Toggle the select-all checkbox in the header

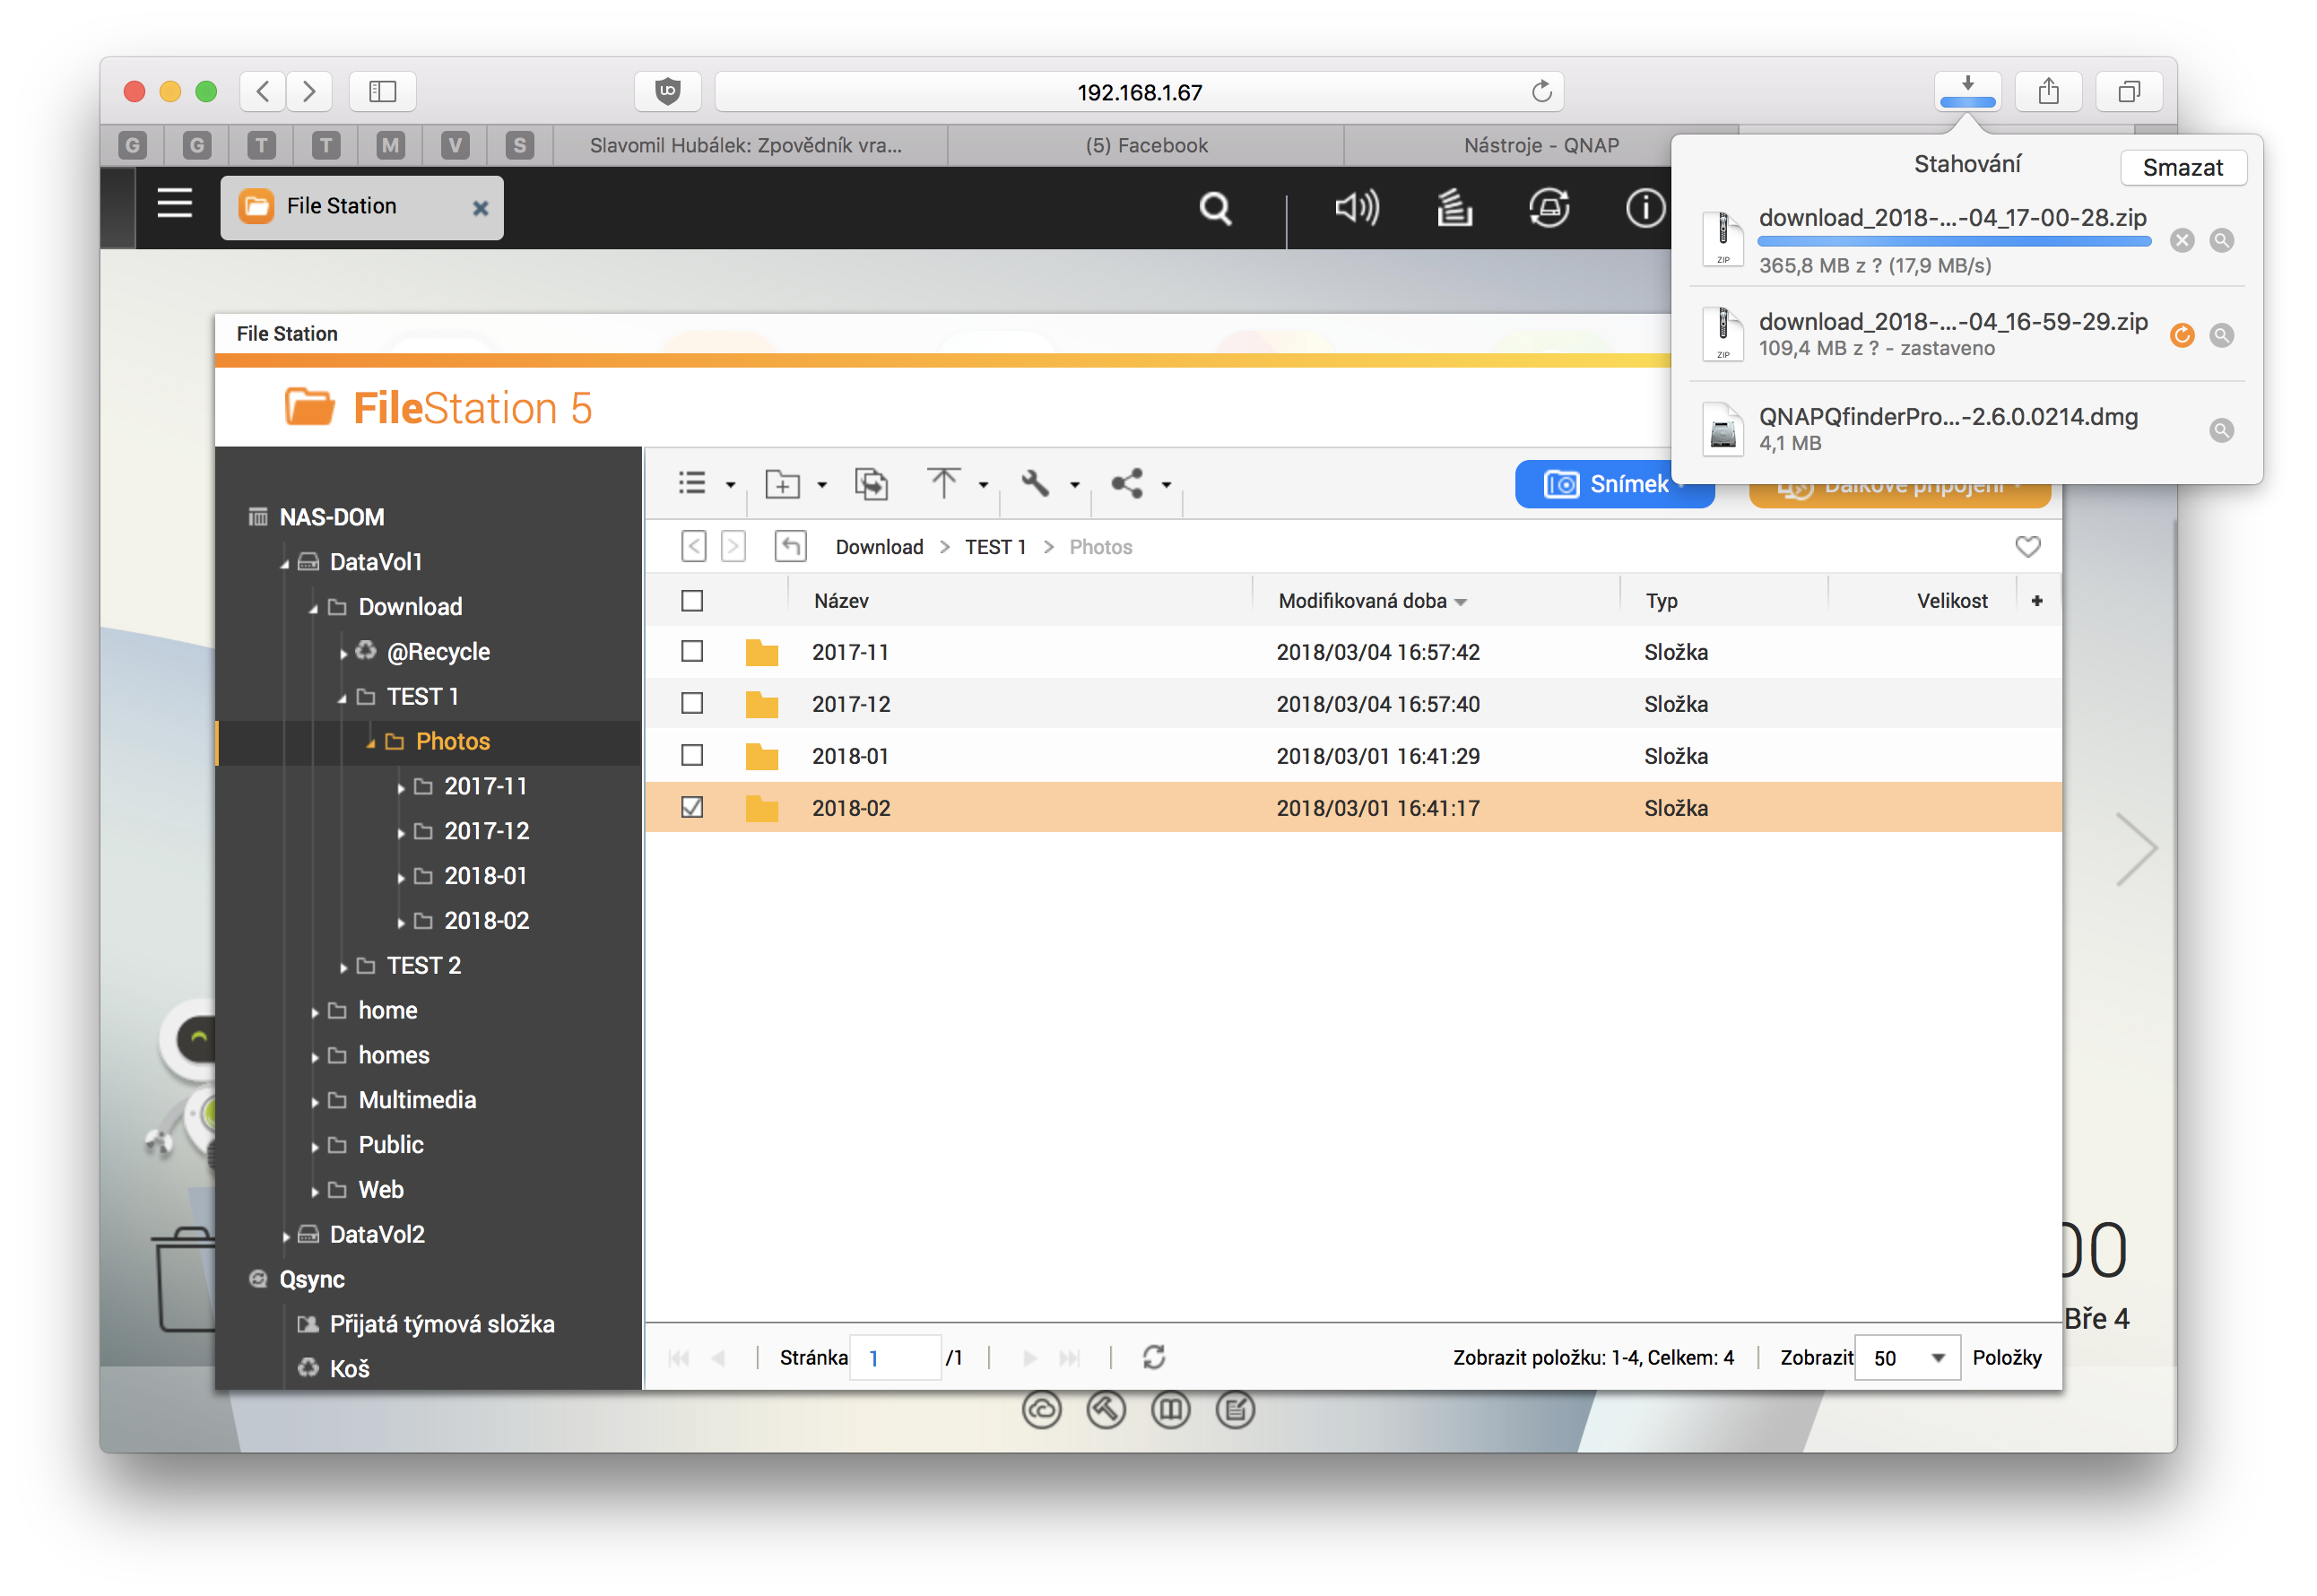[692, 601]
